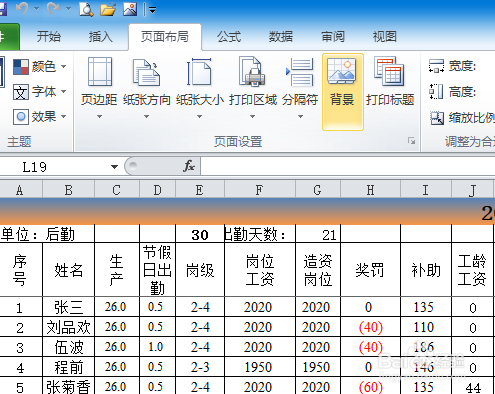Click the cell with value 21
The image size is (495, 394).
tap(318, 234)
